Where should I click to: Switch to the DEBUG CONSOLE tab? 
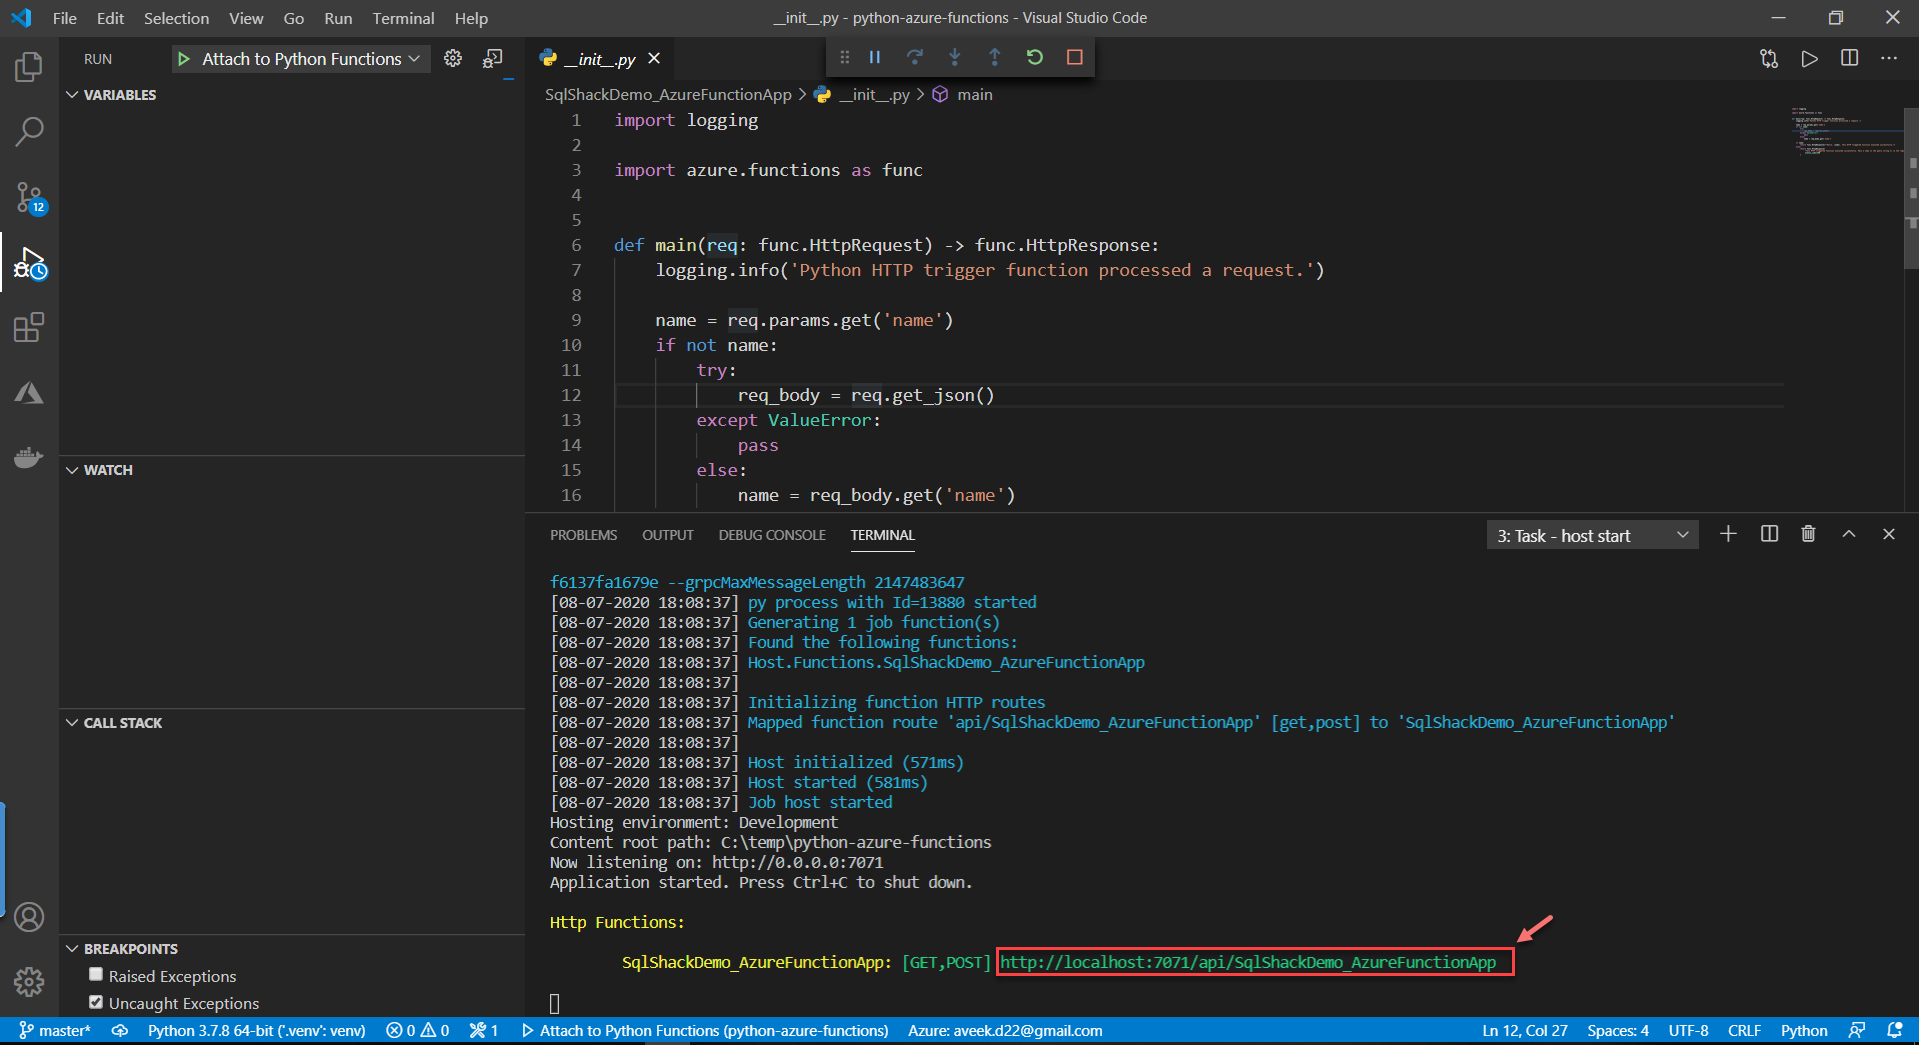(x=771, y=535)
